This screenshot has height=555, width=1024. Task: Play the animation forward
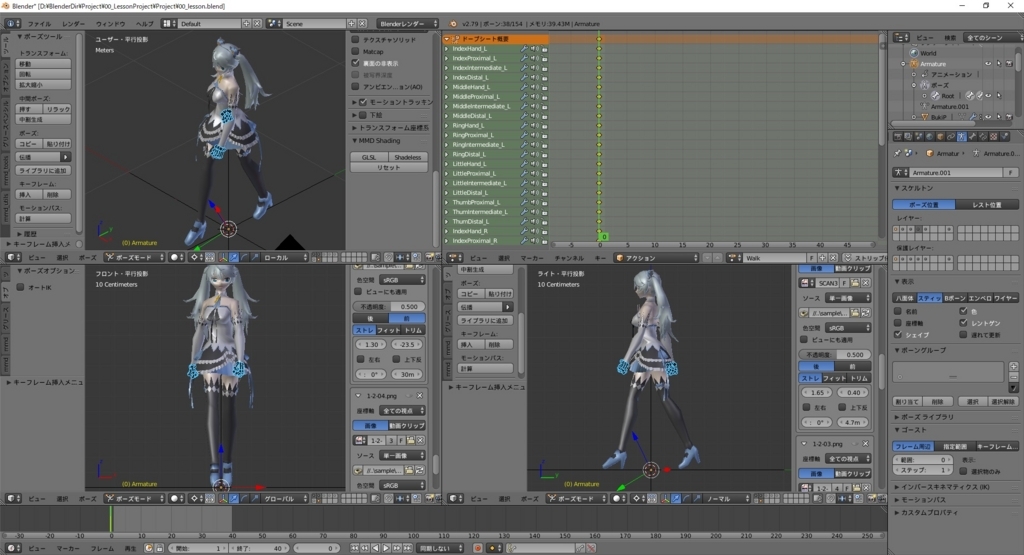pyautogui.click(x=386, y=548)
